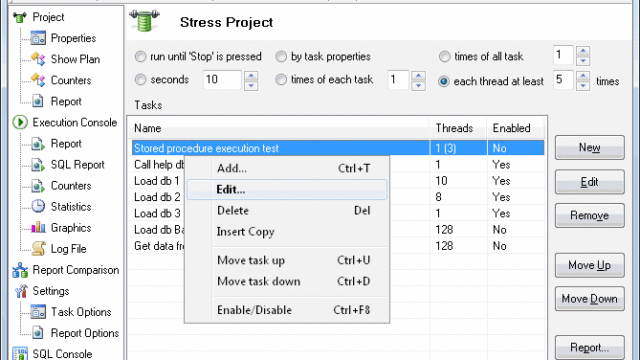Click the Report... button
This screenshot has height=360, width=640.
tap(589, 348)
